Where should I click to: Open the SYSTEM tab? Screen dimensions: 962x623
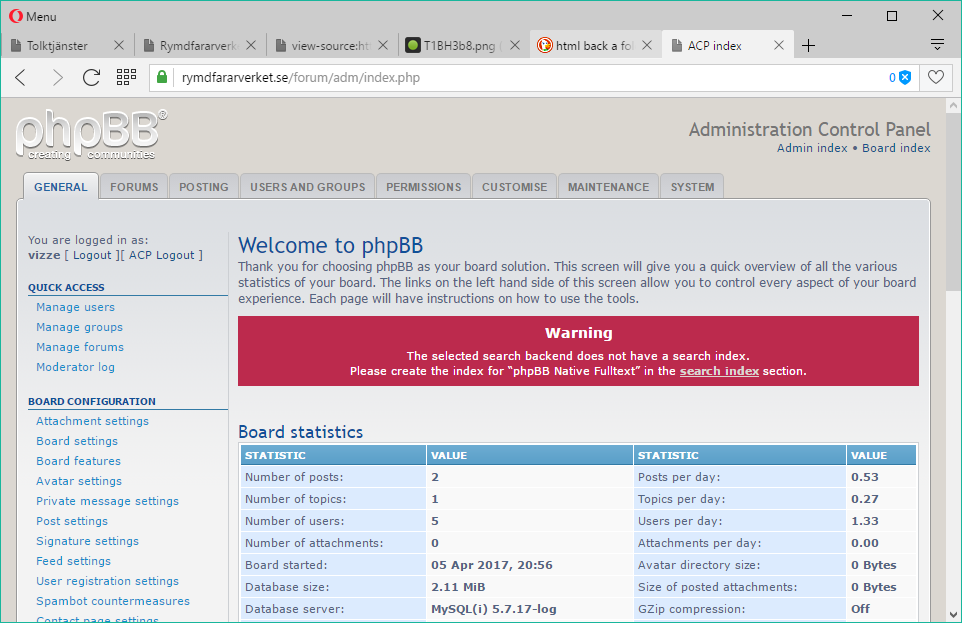(x=692, y=187)
